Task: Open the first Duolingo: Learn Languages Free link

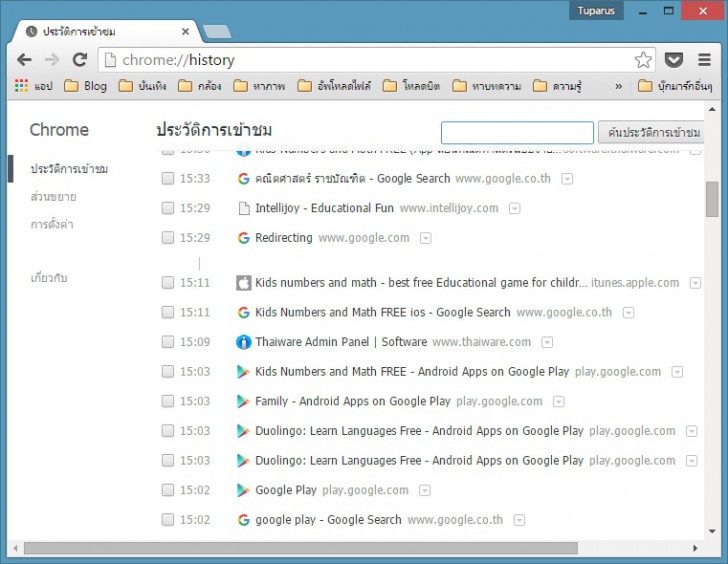Action: click(419, 431)
